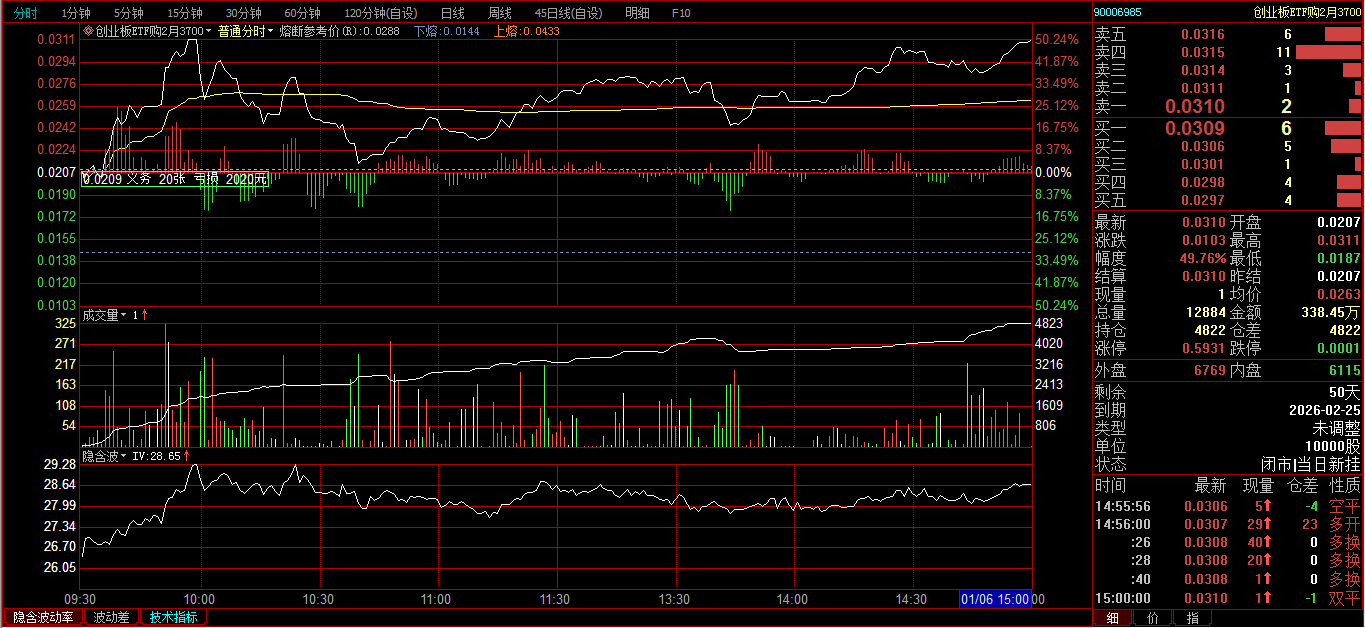Open the 明细 details view
The image size is (1365, 628).
pyautogui.click(x=637, y=13)
